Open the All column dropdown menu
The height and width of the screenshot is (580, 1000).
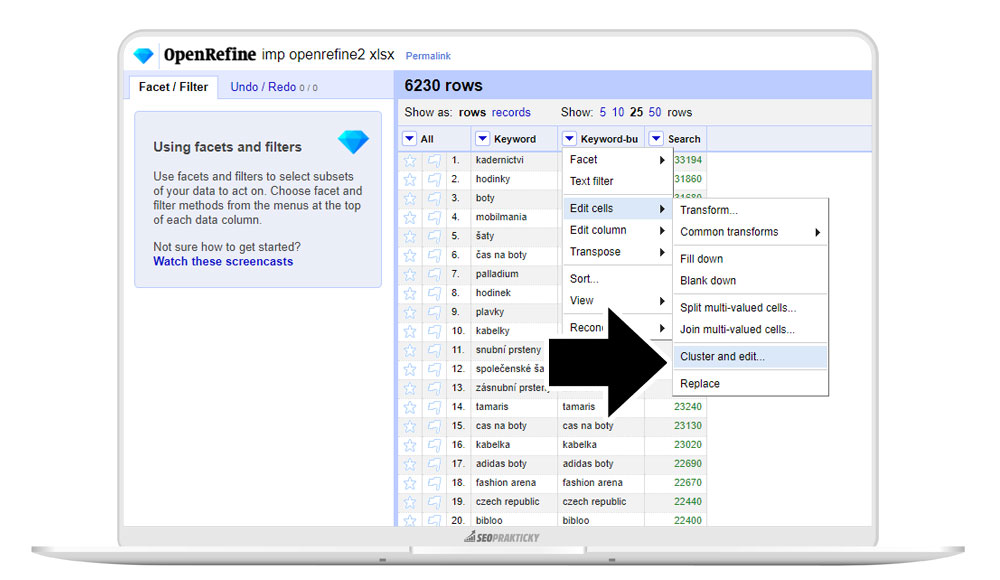click(x=409, y=138)
